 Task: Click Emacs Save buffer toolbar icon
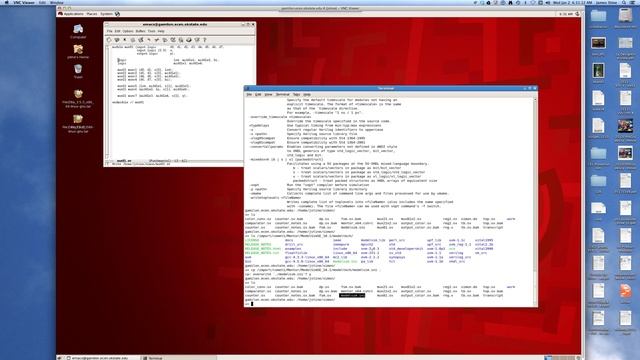click(133, 40)
